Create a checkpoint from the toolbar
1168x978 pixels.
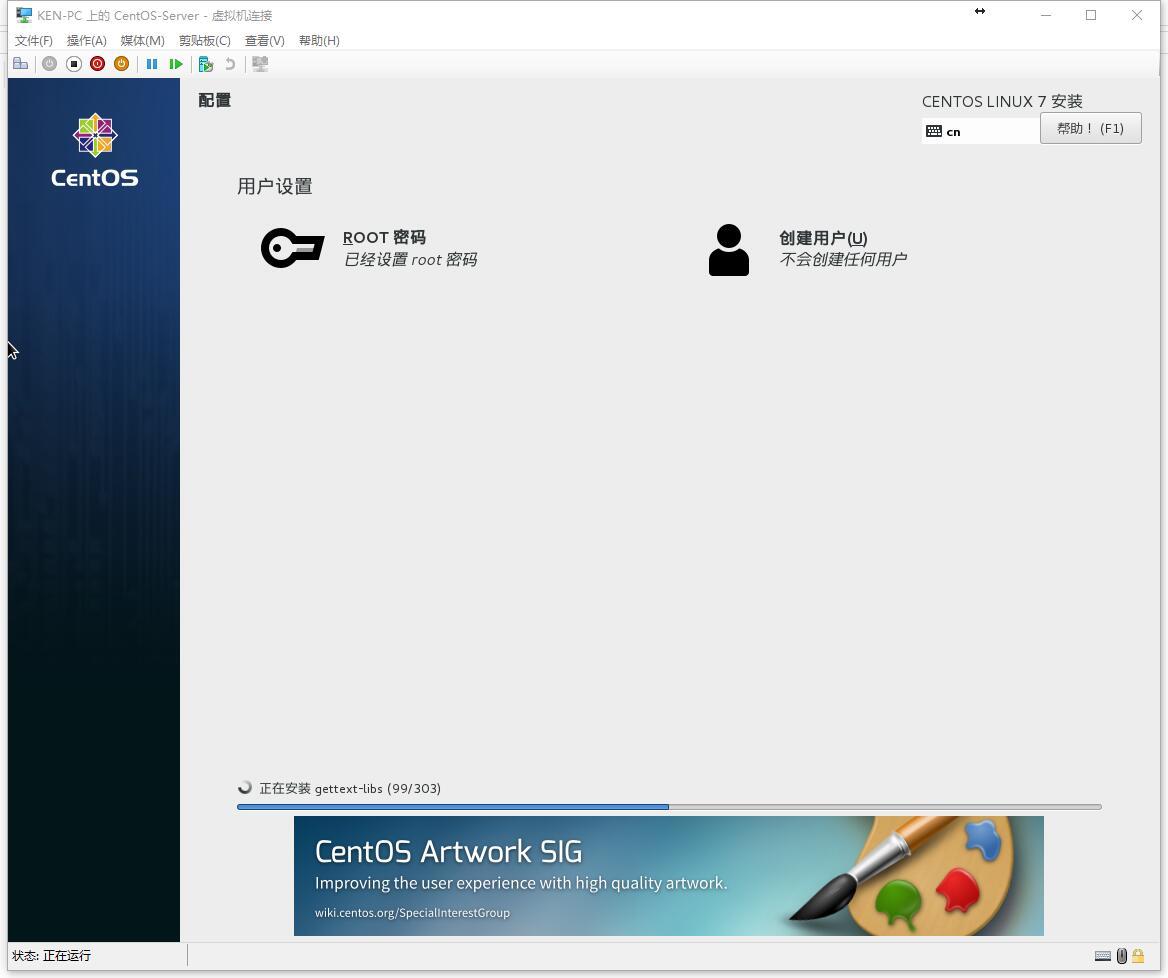(x=206, y=64)
